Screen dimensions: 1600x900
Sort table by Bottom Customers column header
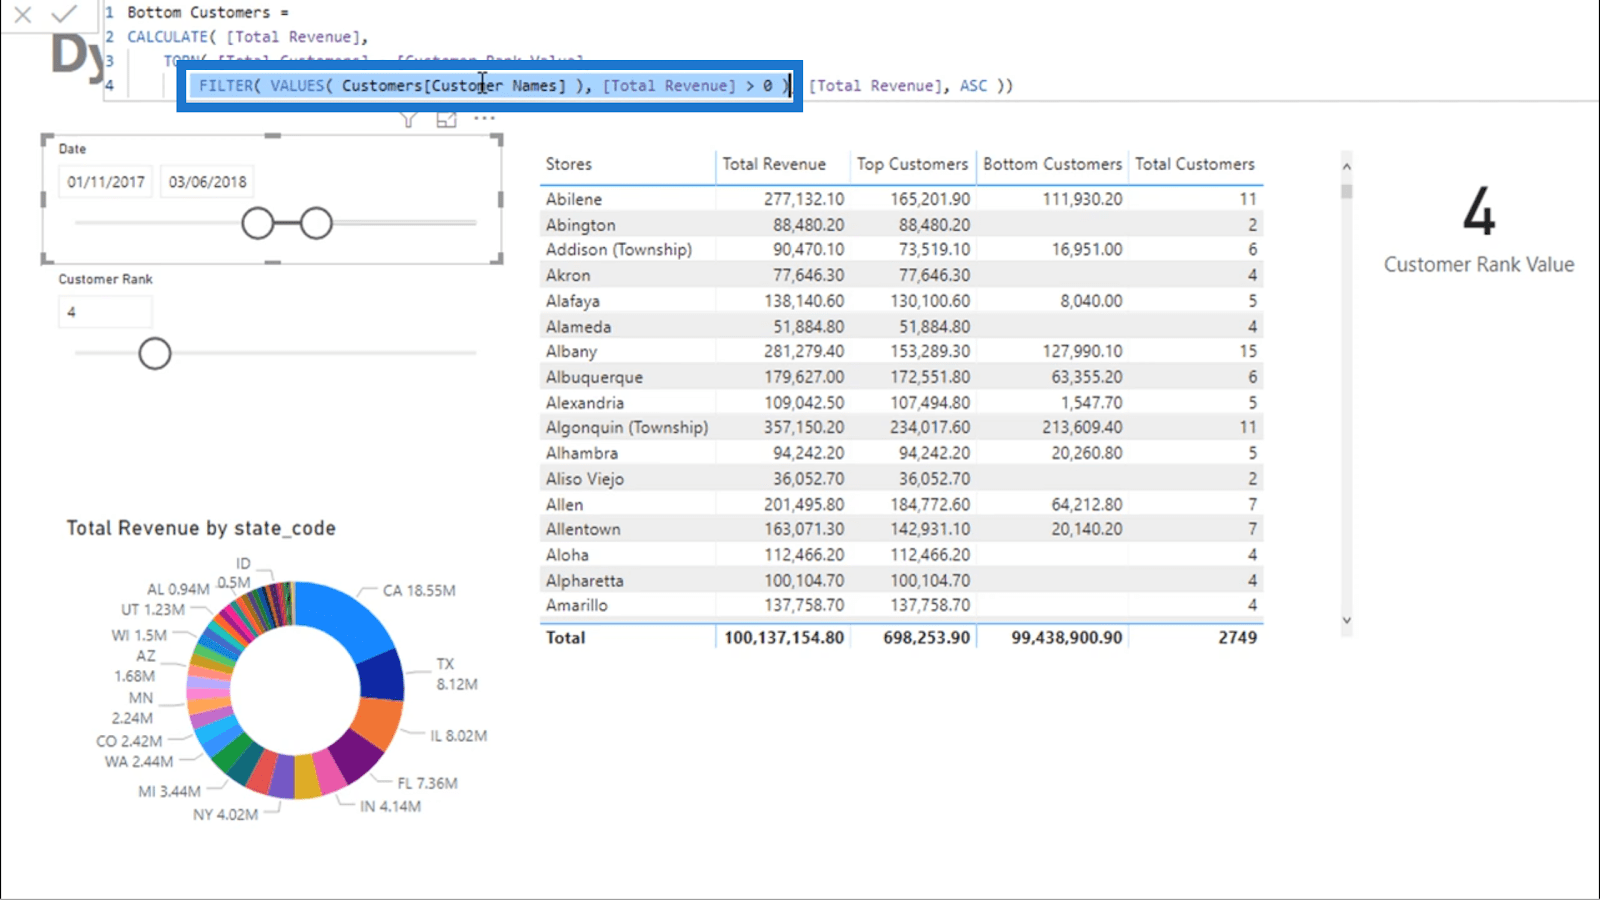1052,164
